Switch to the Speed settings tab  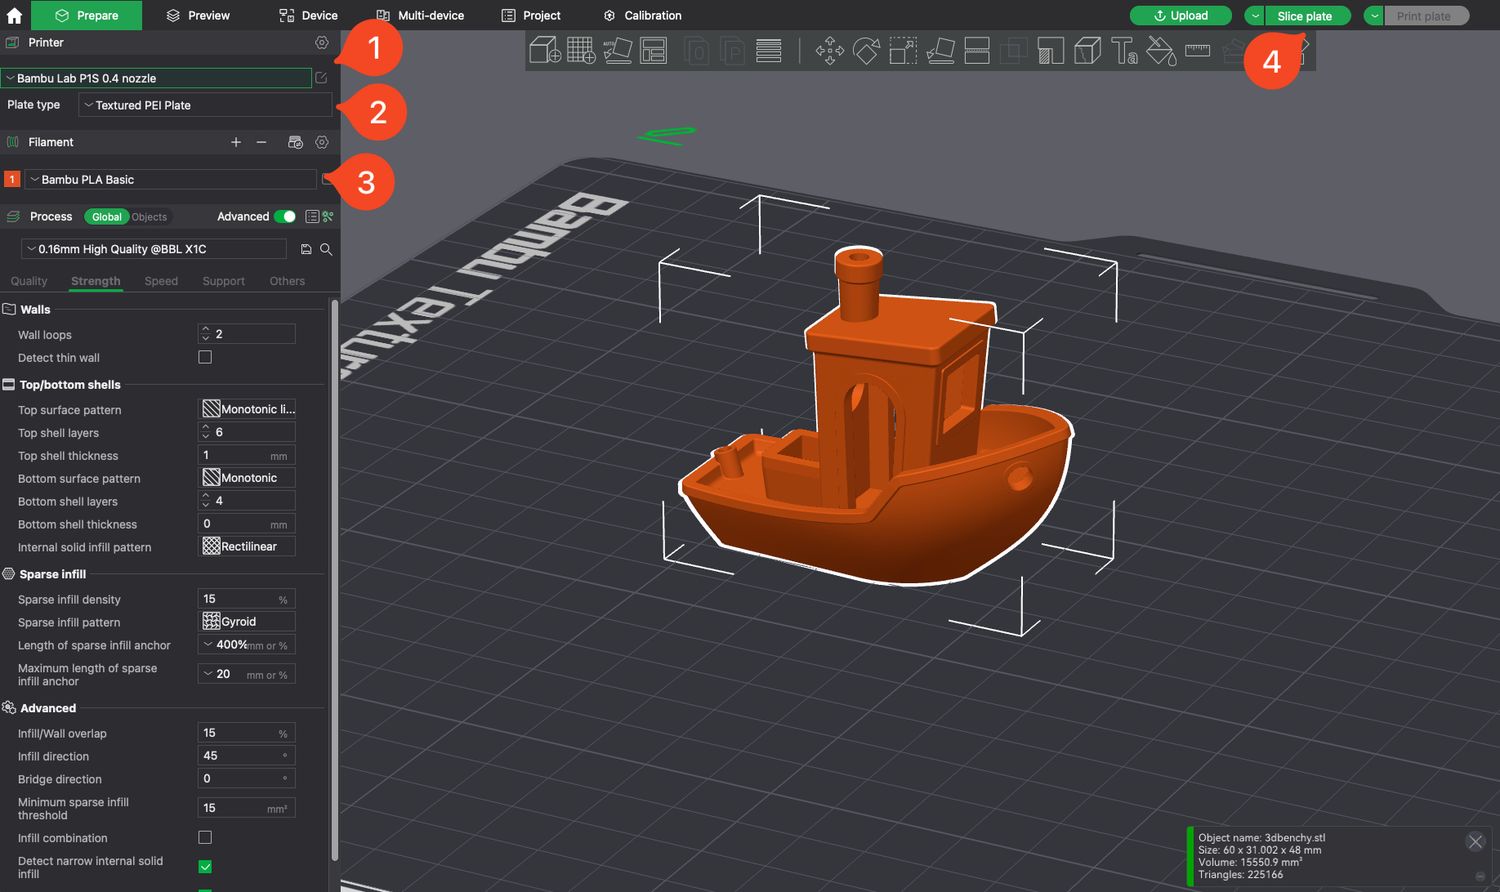161,281
